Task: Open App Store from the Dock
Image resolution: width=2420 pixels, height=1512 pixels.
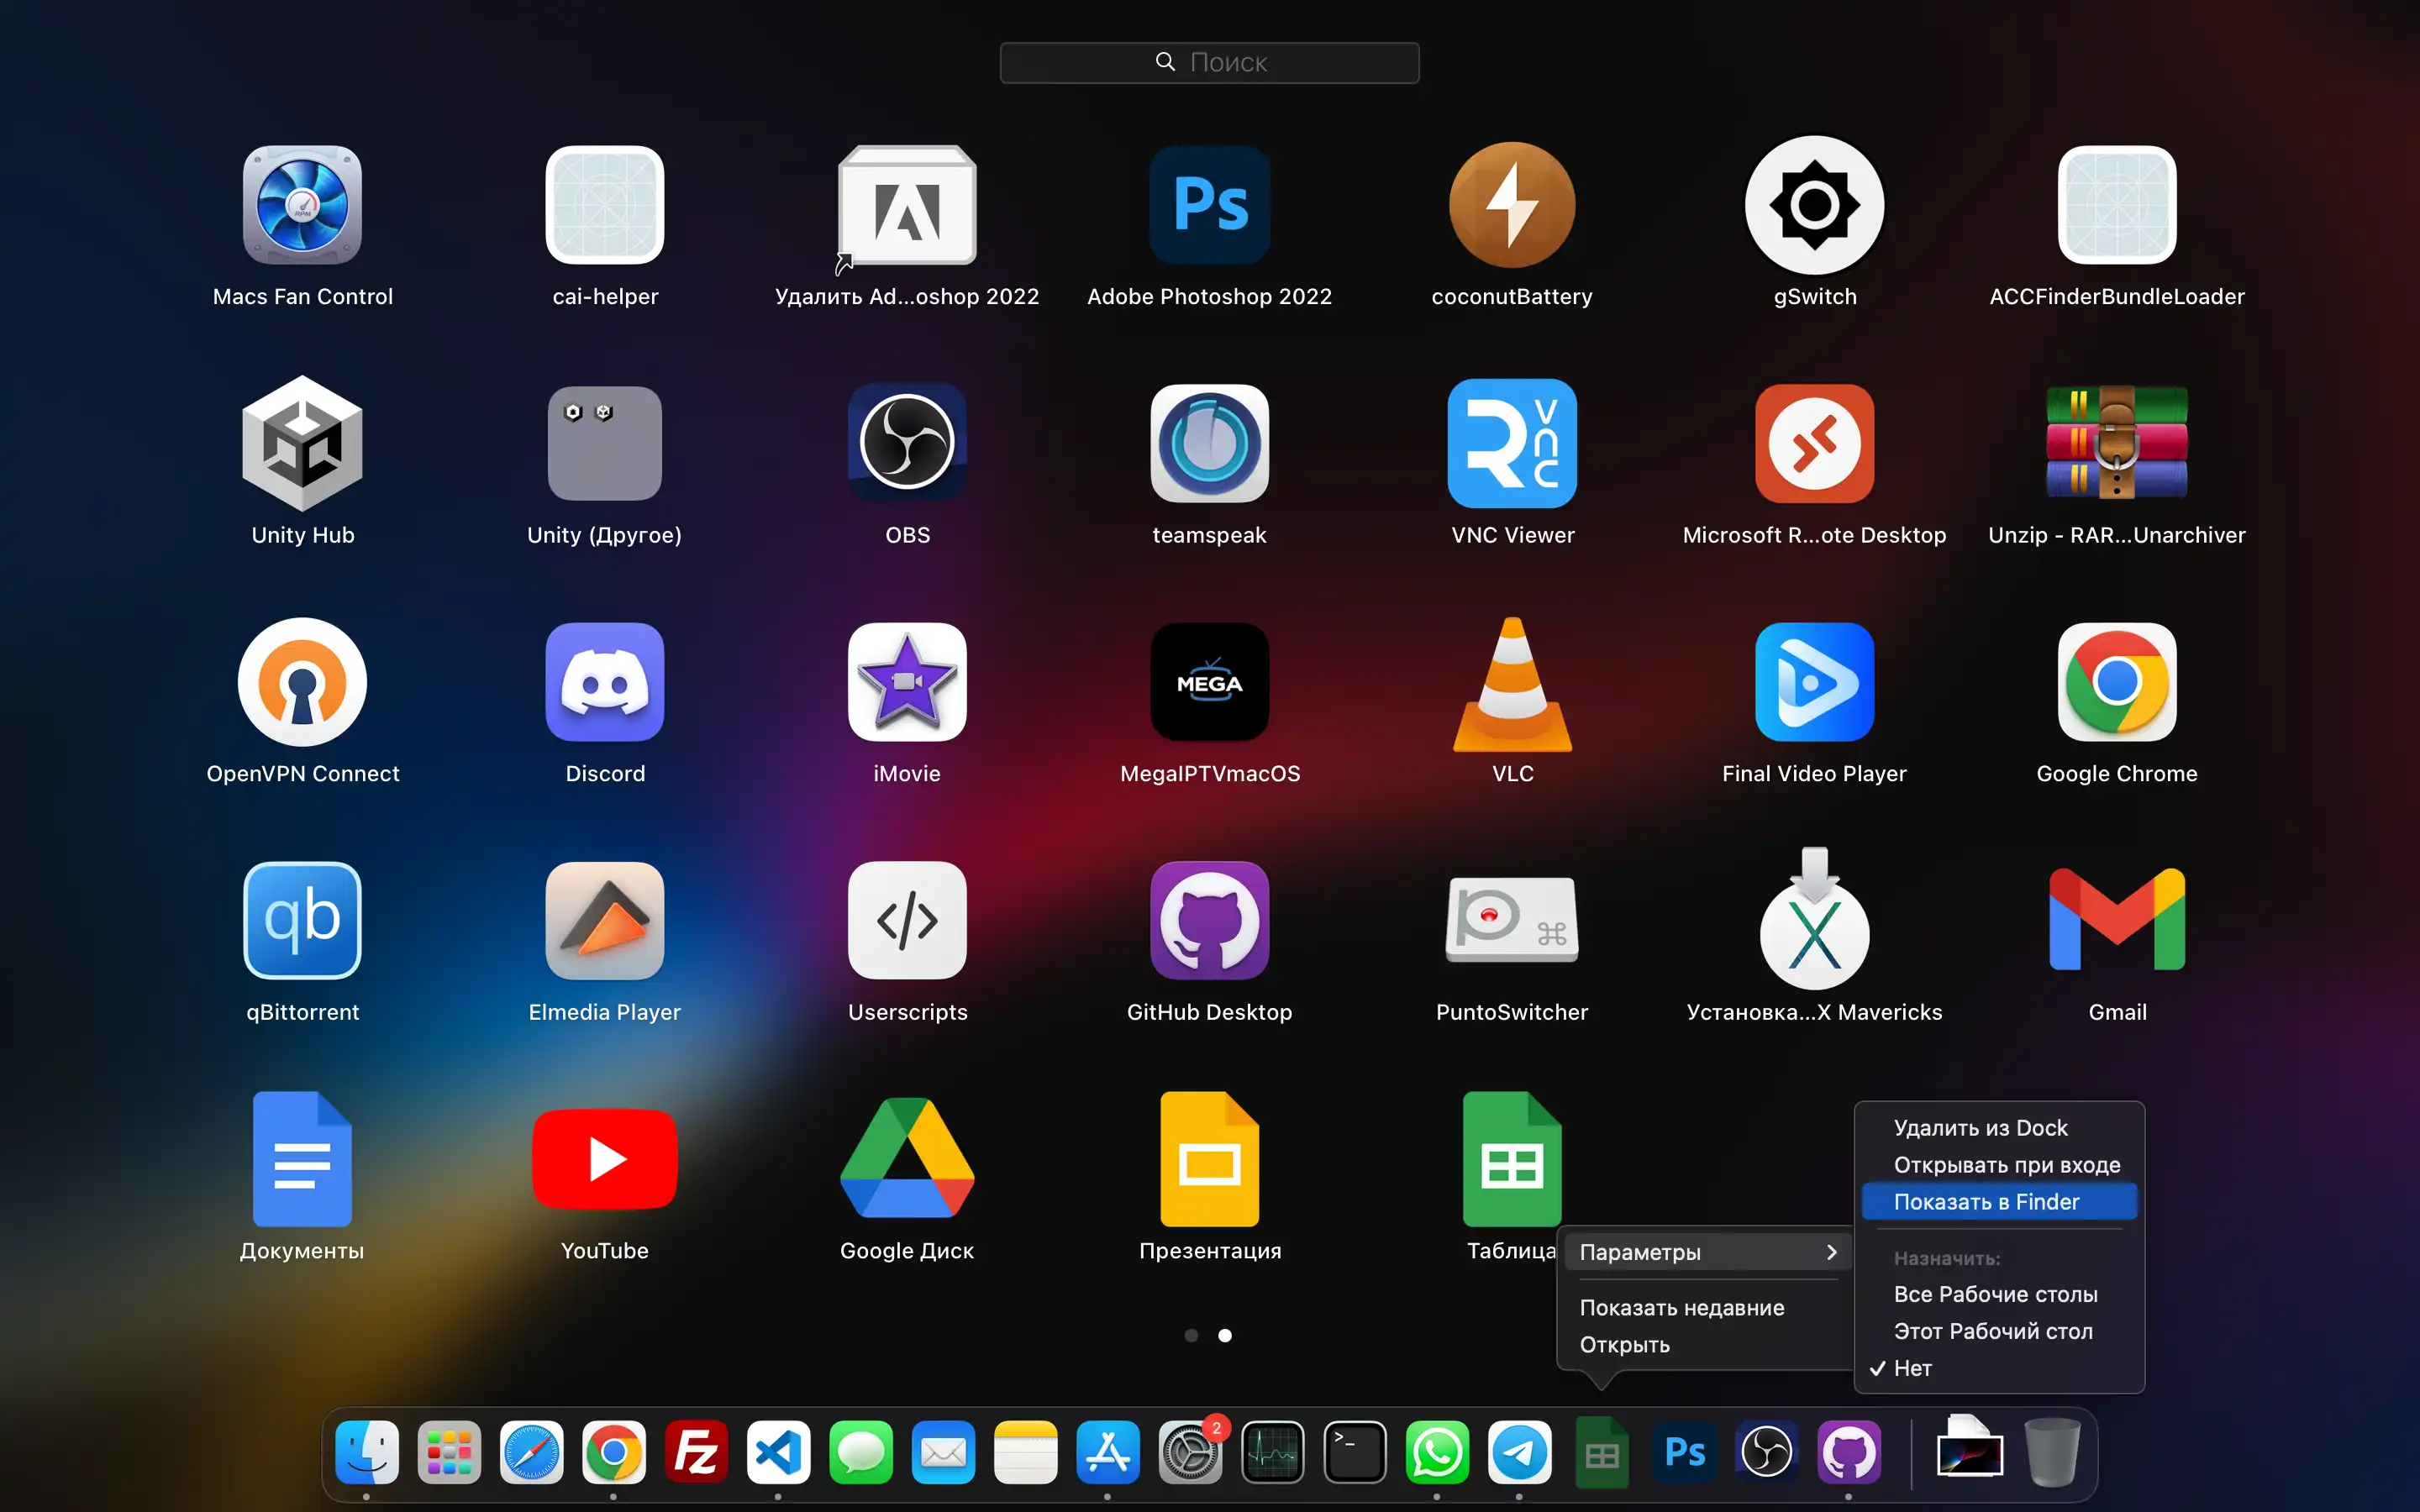Action: (1107, 1451)
